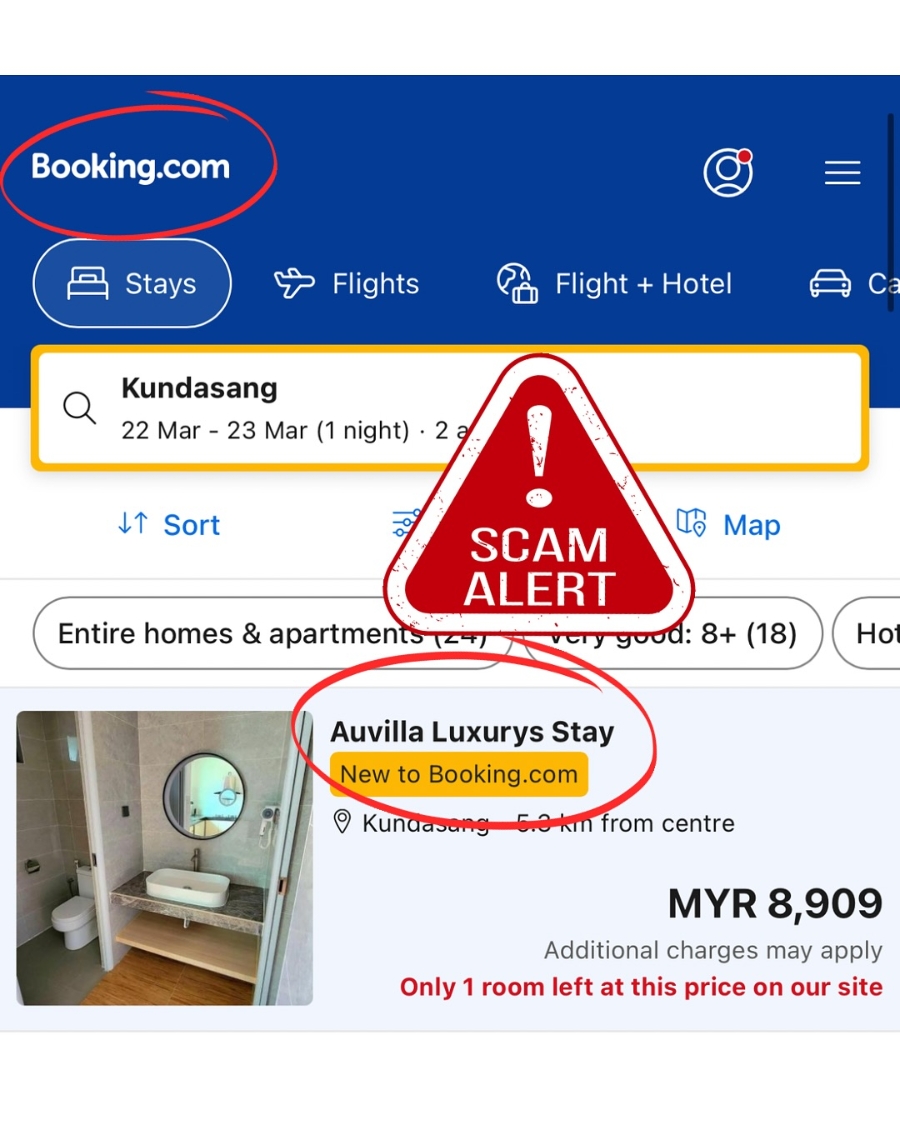Click the MYR 8,909 price
Image resolution: width=900 pixels, height=1125 pixels.
tap(775, 903)
